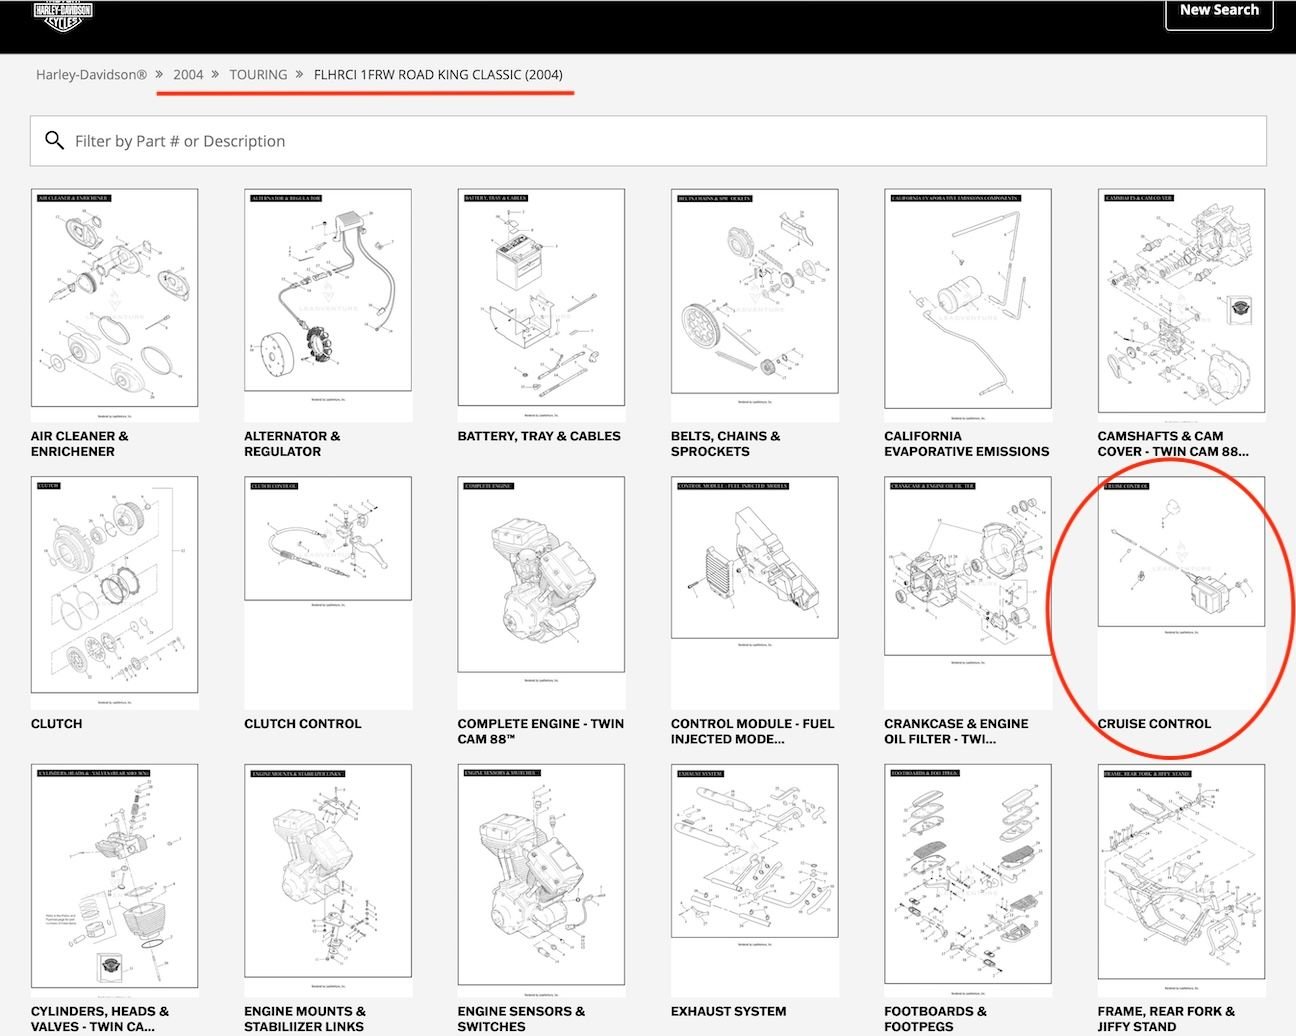Navigate to TOURING breadcrumb
The image size is (1296, 1036).
pyautogui.click(x=258, y=75)
